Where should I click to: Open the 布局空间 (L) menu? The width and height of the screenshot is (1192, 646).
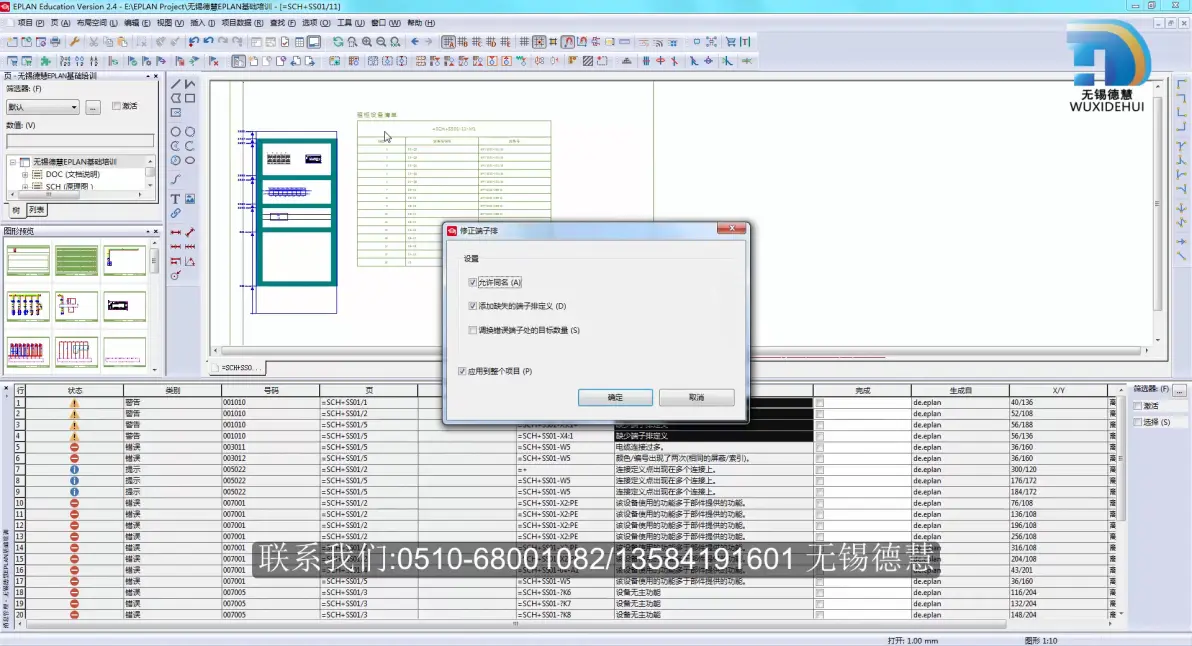coord(97,23)
